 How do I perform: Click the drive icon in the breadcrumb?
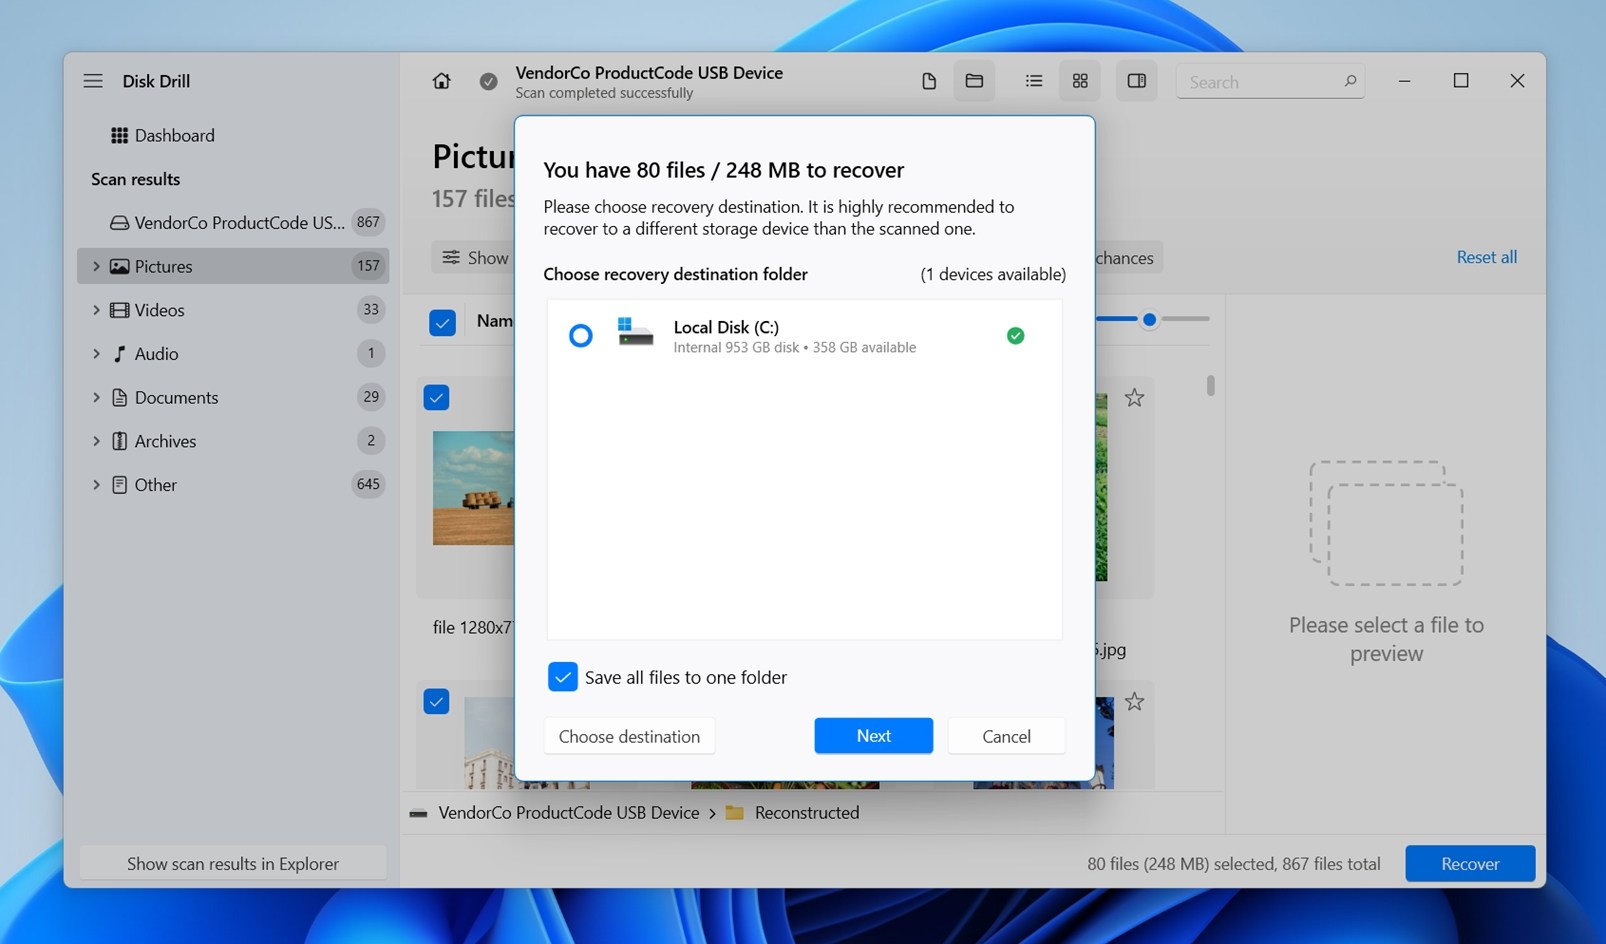coord(418,814)
